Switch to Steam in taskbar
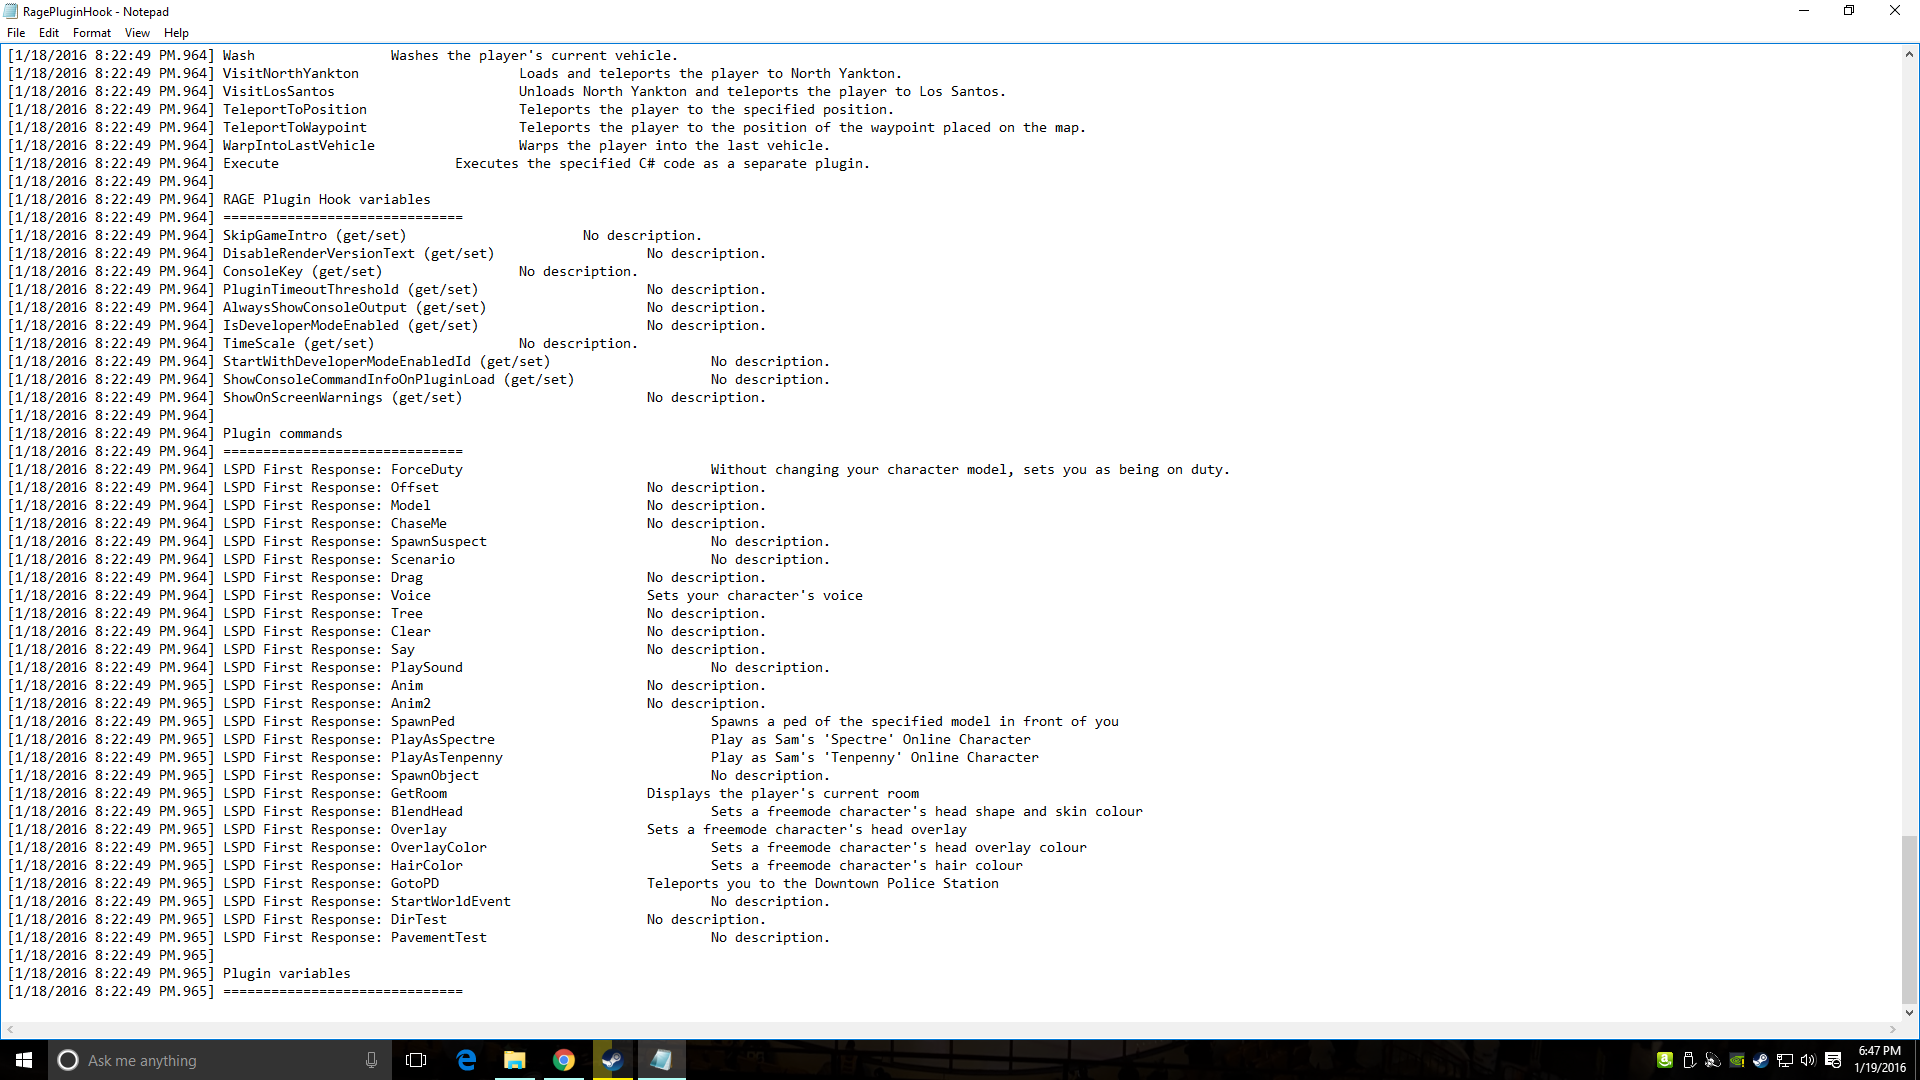The height and width of the screenshot is (1080, 1920). point(612,1060)
